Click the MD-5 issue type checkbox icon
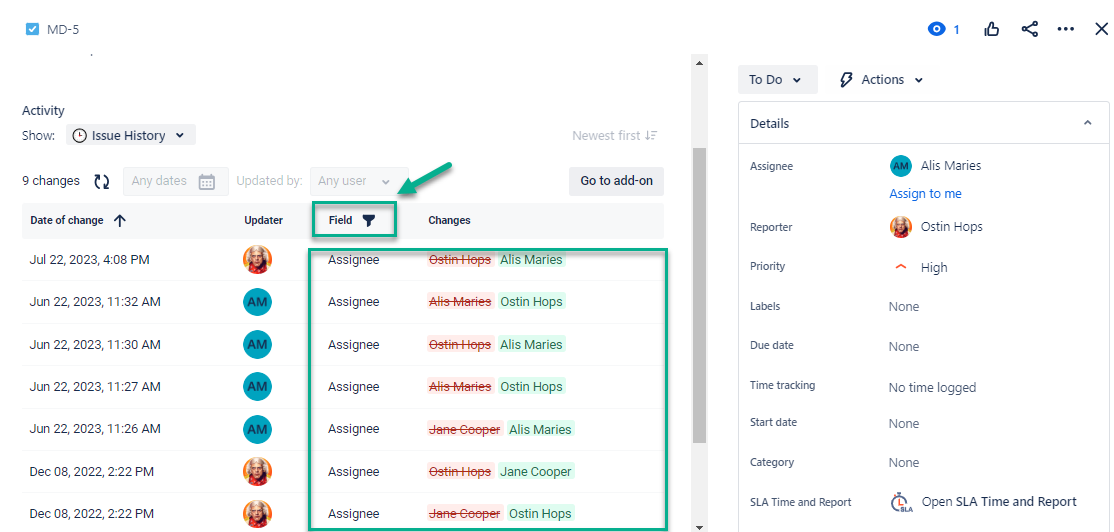This screenshot has height=532, width=1114. point(32,29)
